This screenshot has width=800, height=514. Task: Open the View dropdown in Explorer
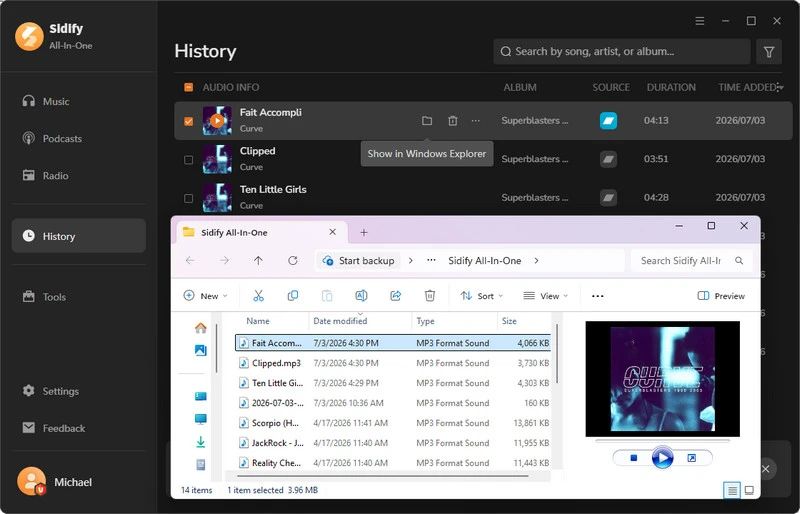click(545, 296)
